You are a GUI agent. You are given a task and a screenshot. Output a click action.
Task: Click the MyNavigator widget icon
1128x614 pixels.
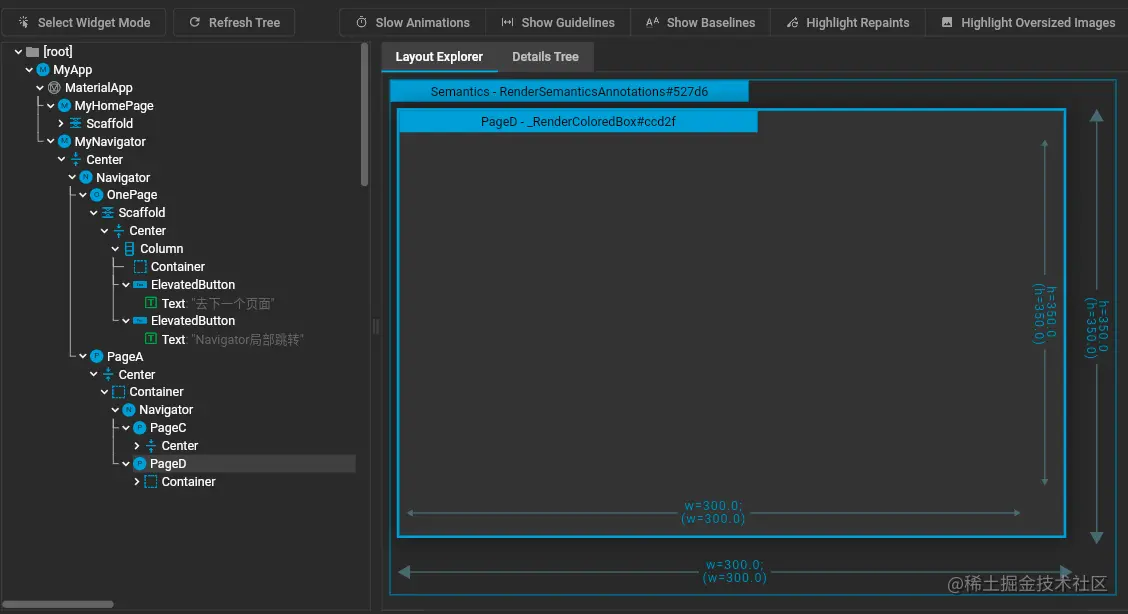pos(65,142)
